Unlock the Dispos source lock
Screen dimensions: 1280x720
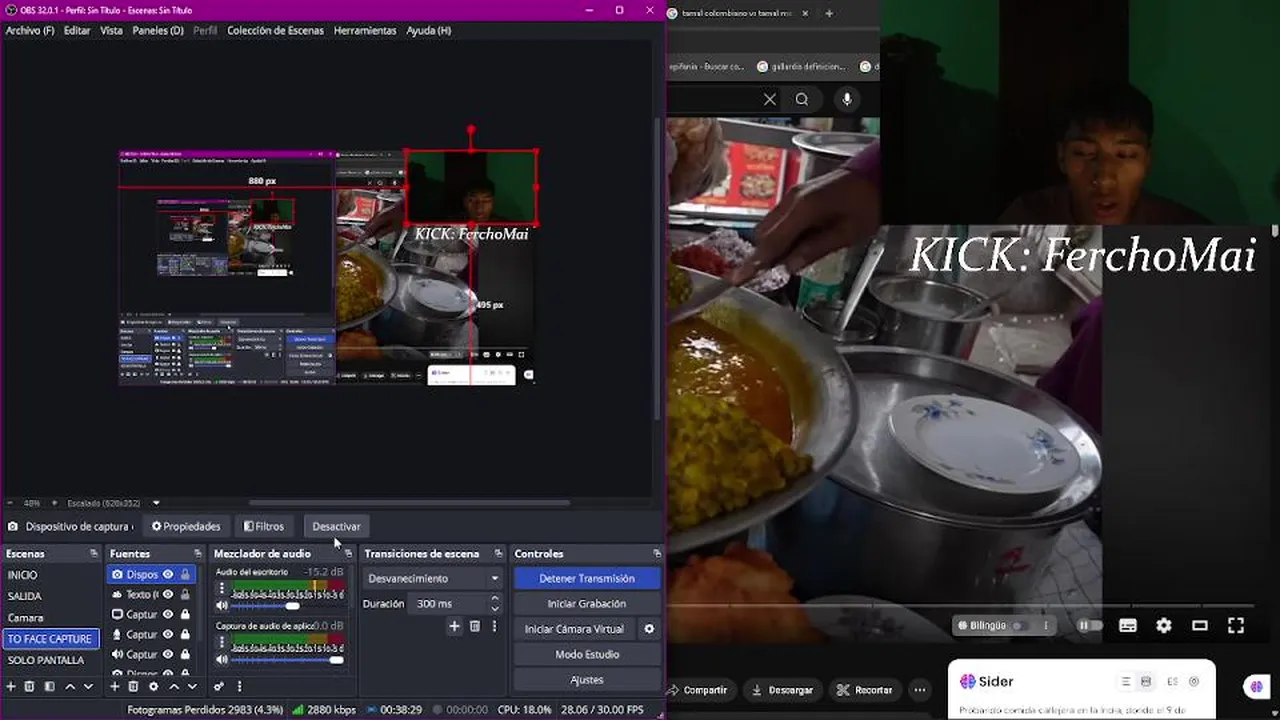tap(185, 574)
